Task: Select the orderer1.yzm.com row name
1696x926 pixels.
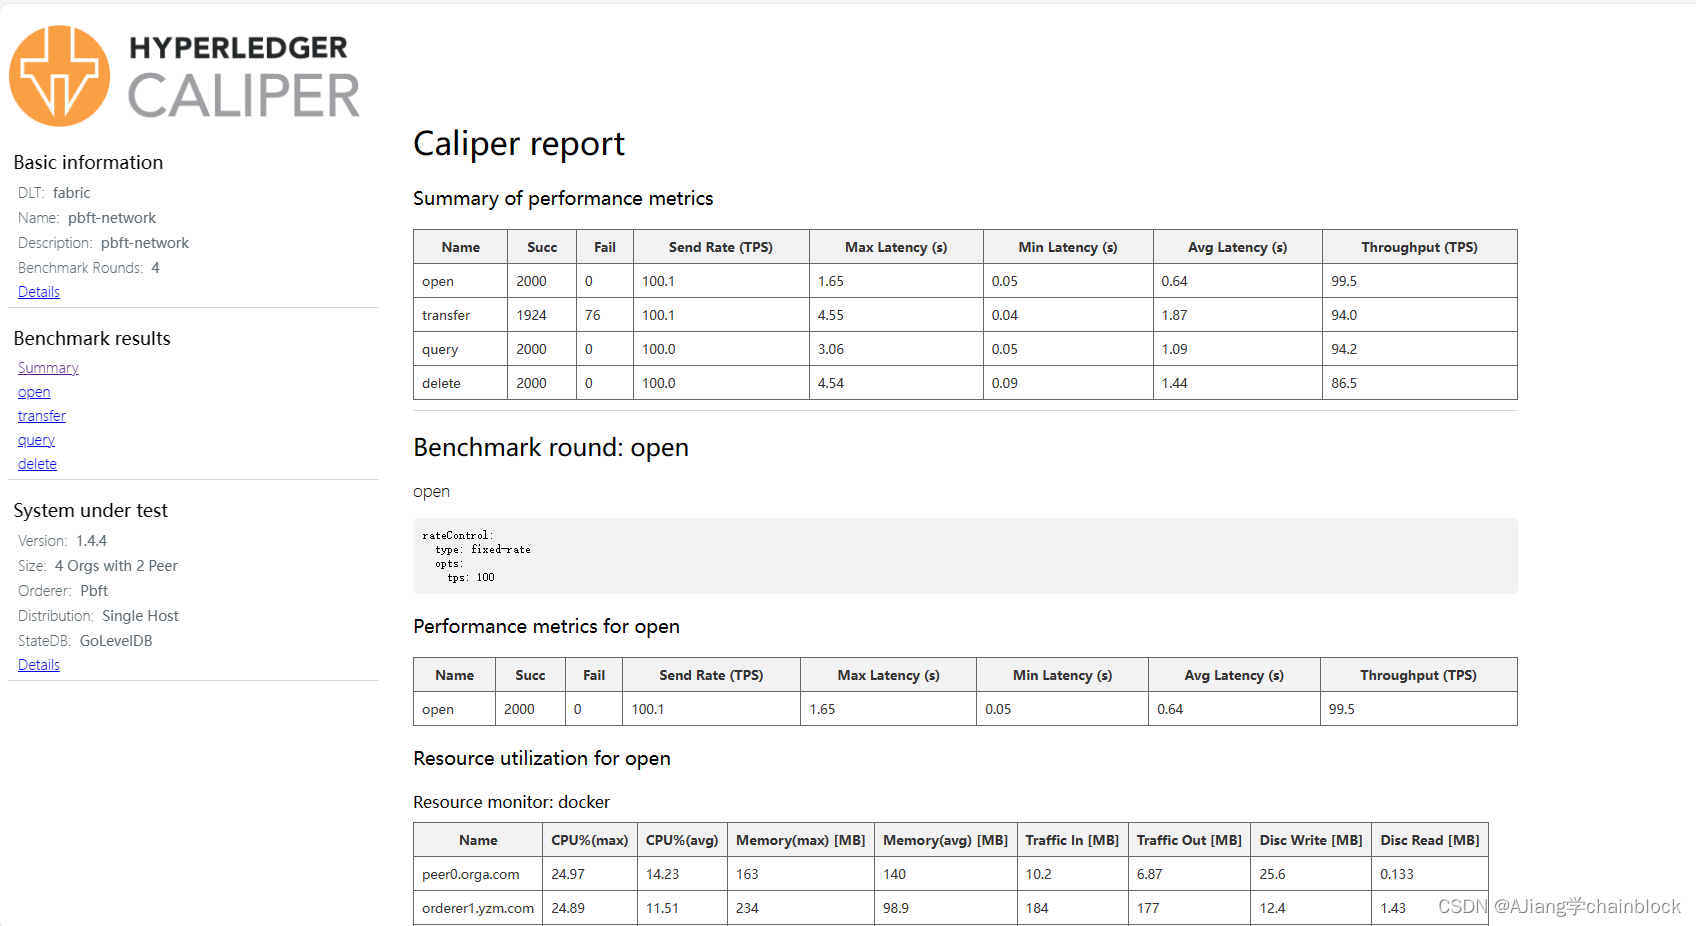Action: tap(478, 908)
